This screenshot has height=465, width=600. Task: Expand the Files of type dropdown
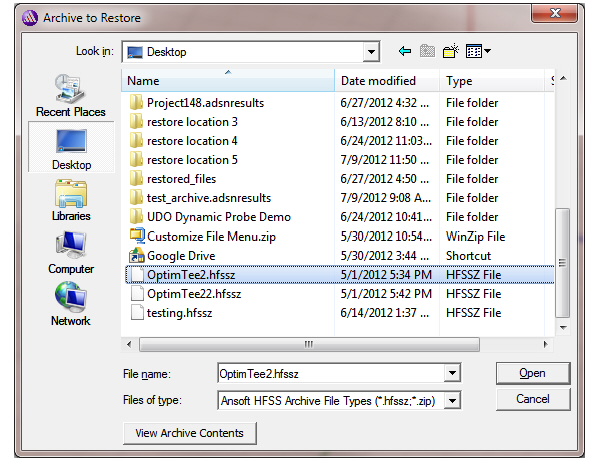pyautogui.click(x=452, y=401)
